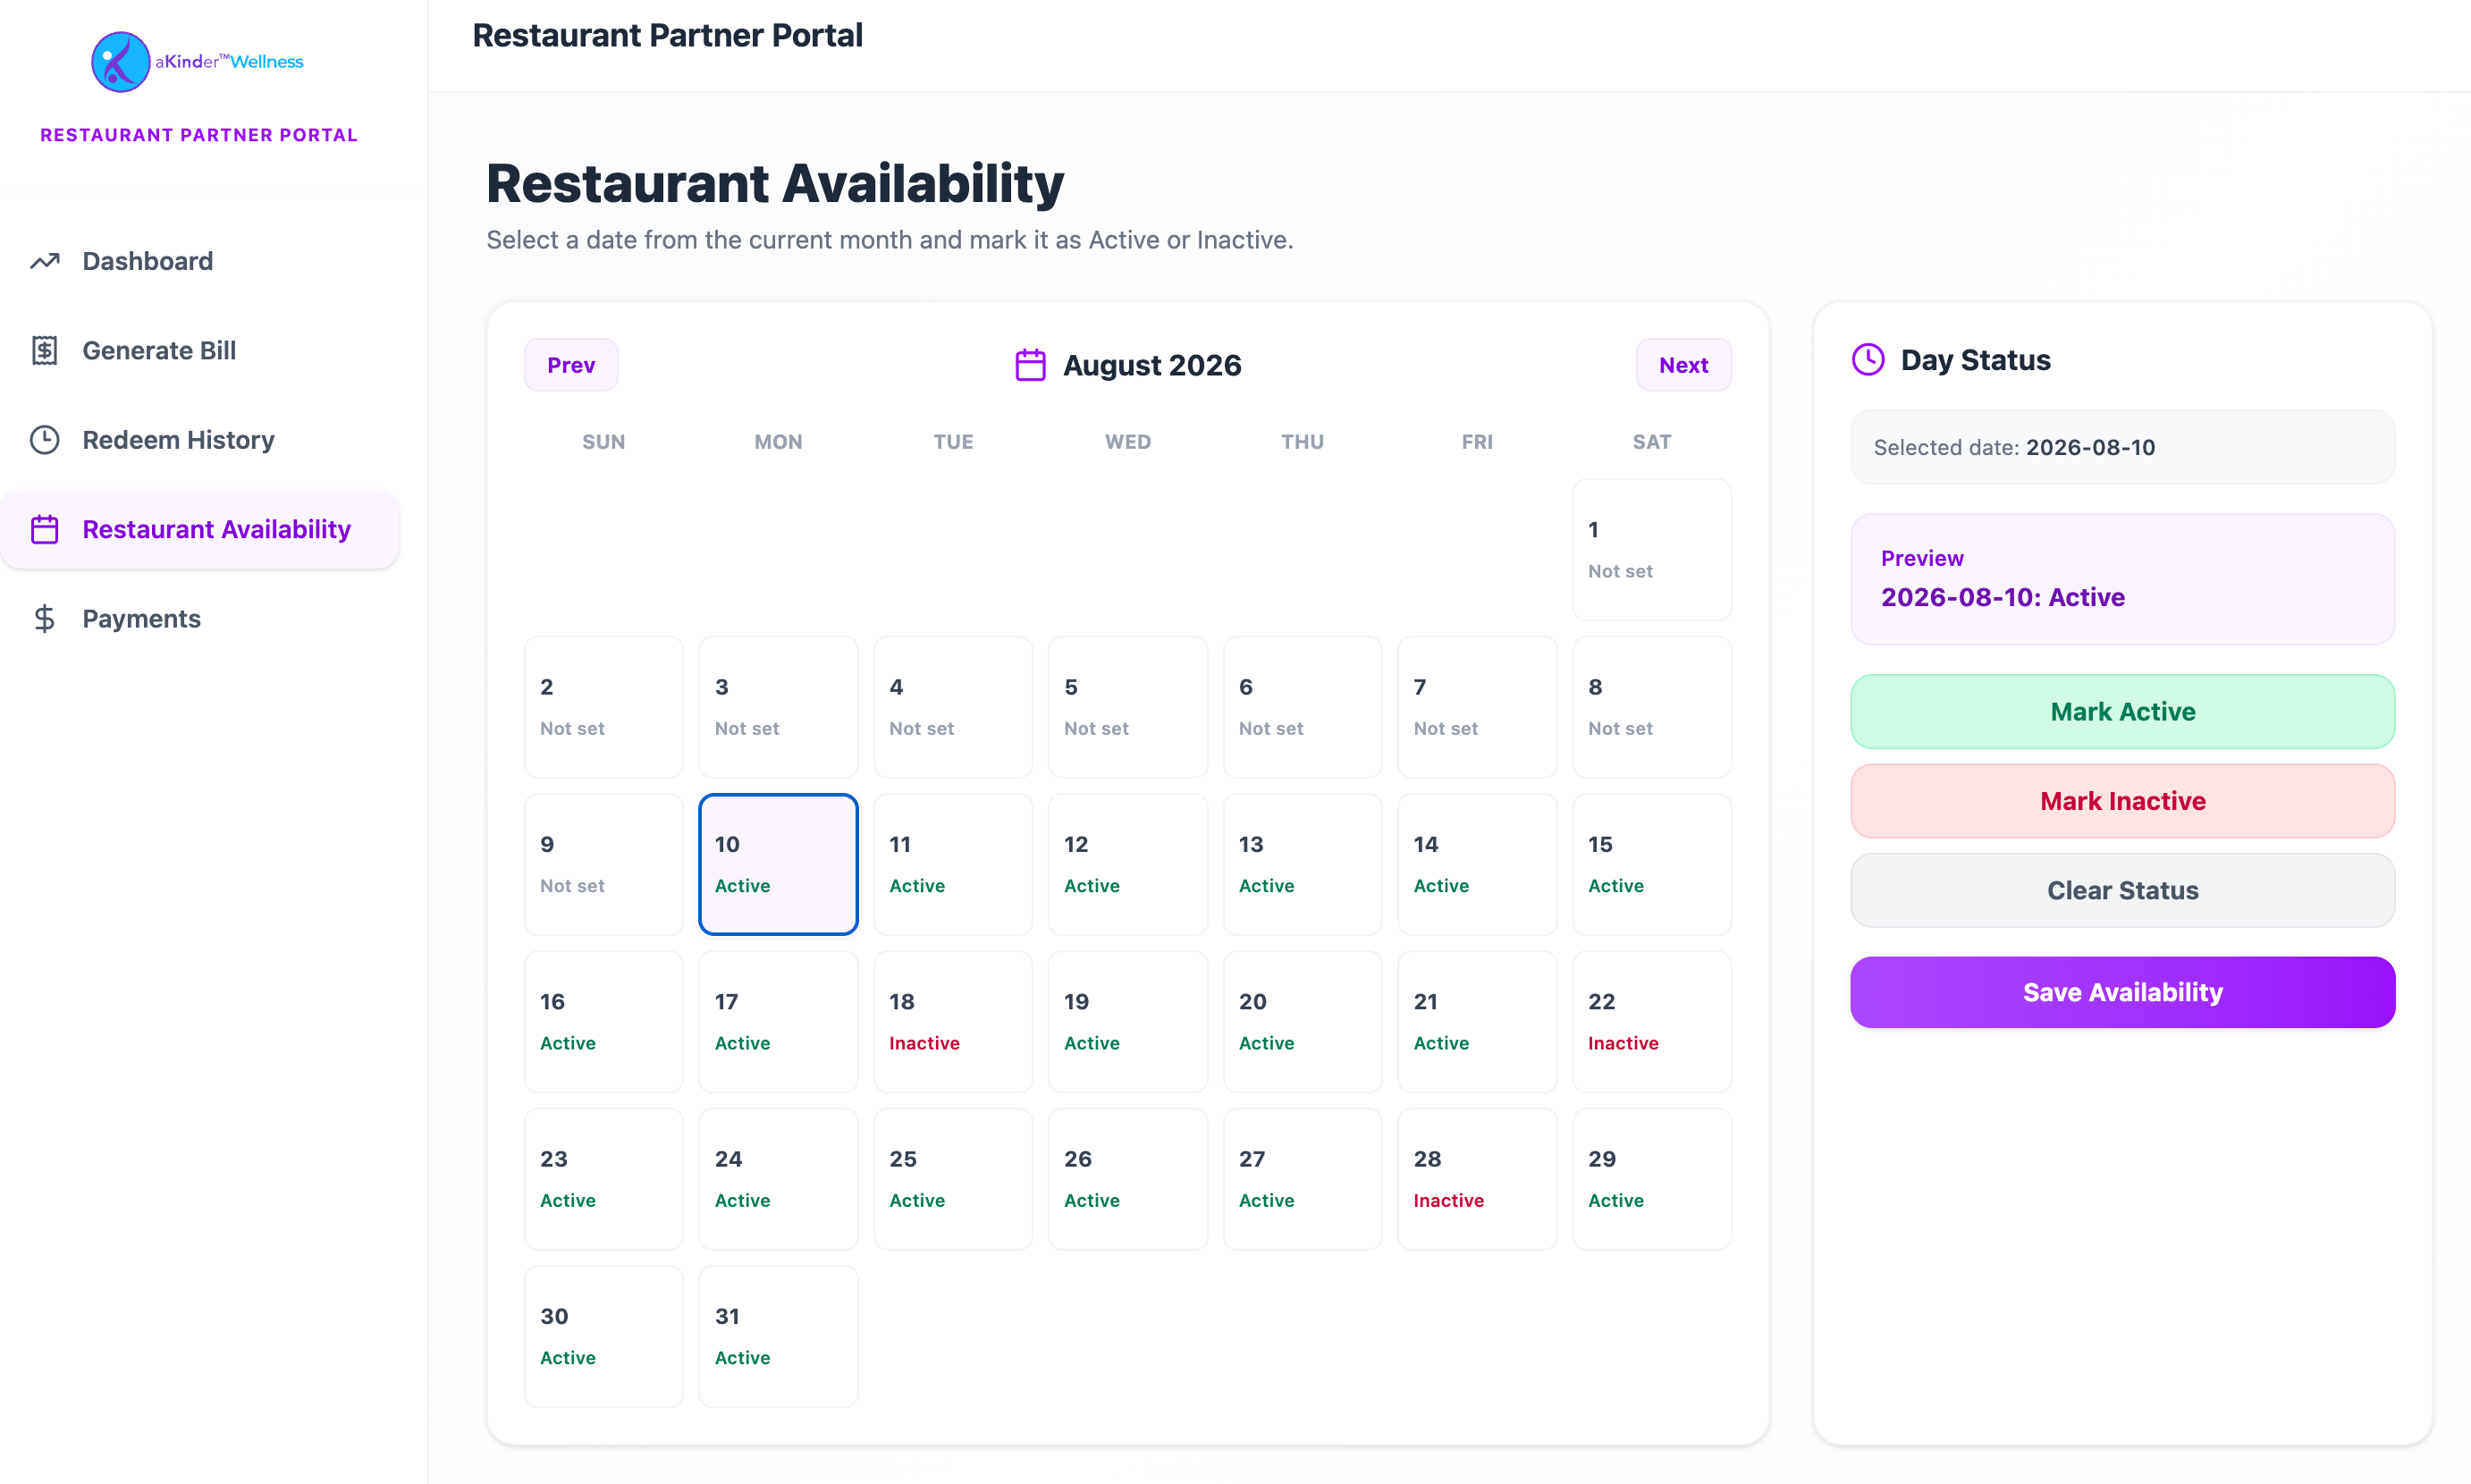2471x1484 pixels.
Task: Click the Selected date 2026-08-10 field
Action: pyautogui.click(x=2122, y=447)
